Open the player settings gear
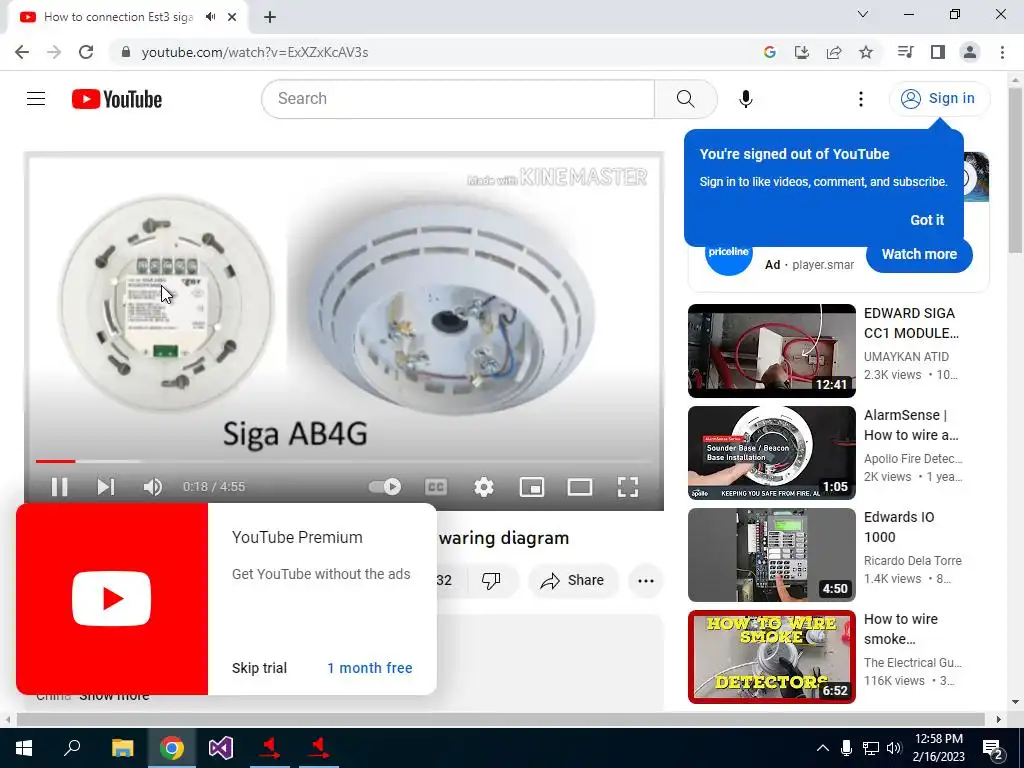1024x768 pixels. point(484,487)
